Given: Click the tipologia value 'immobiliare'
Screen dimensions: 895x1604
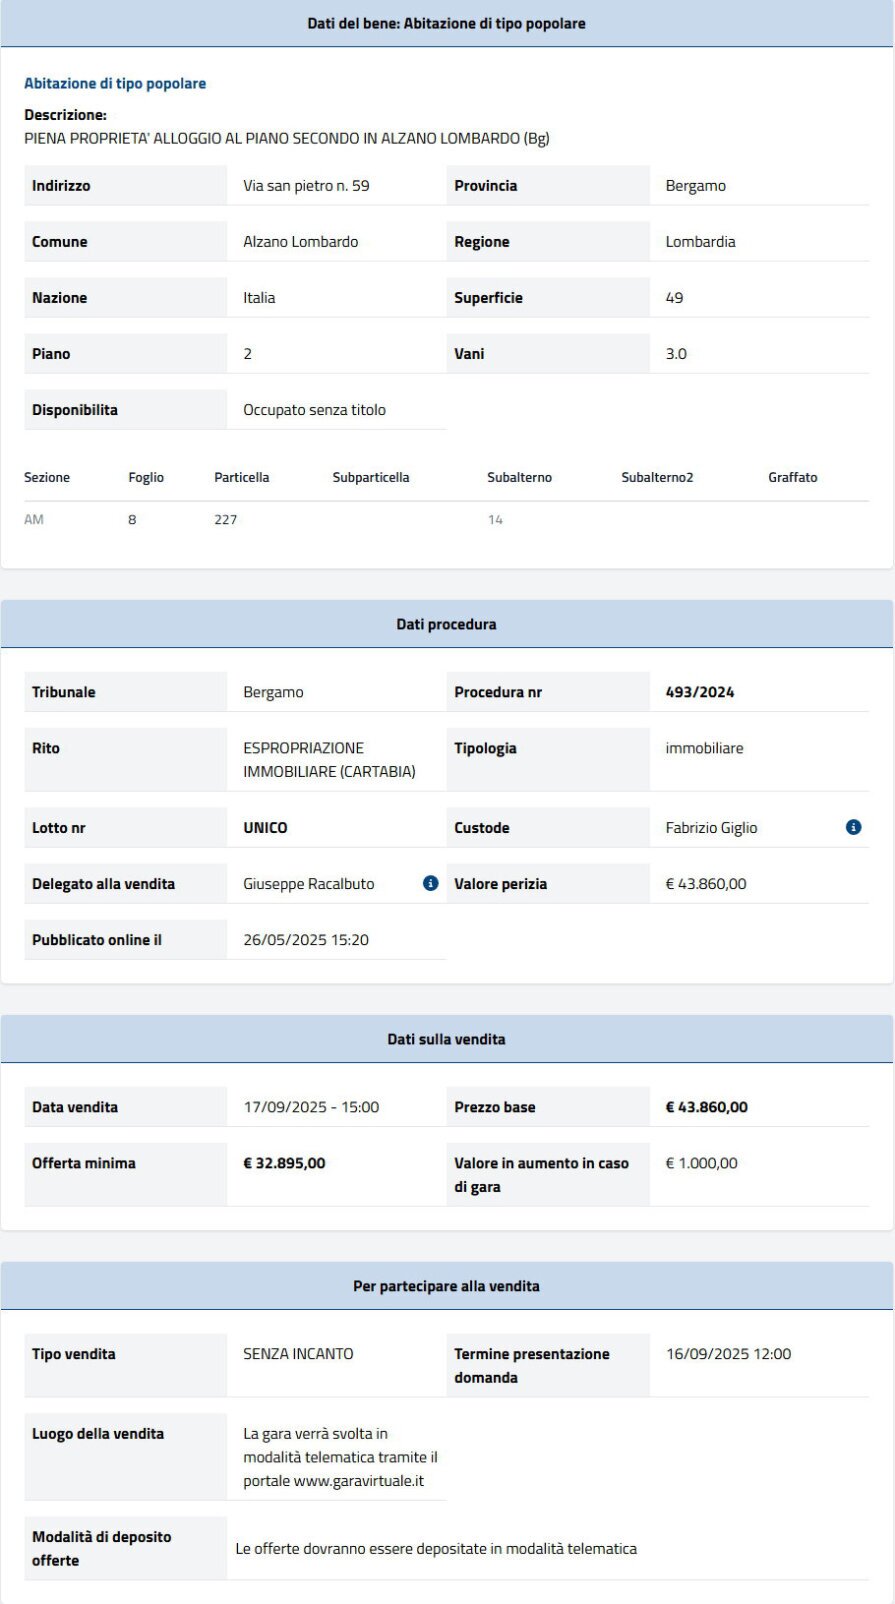Looking at the screenshot, I should click(x=704, y=748).
